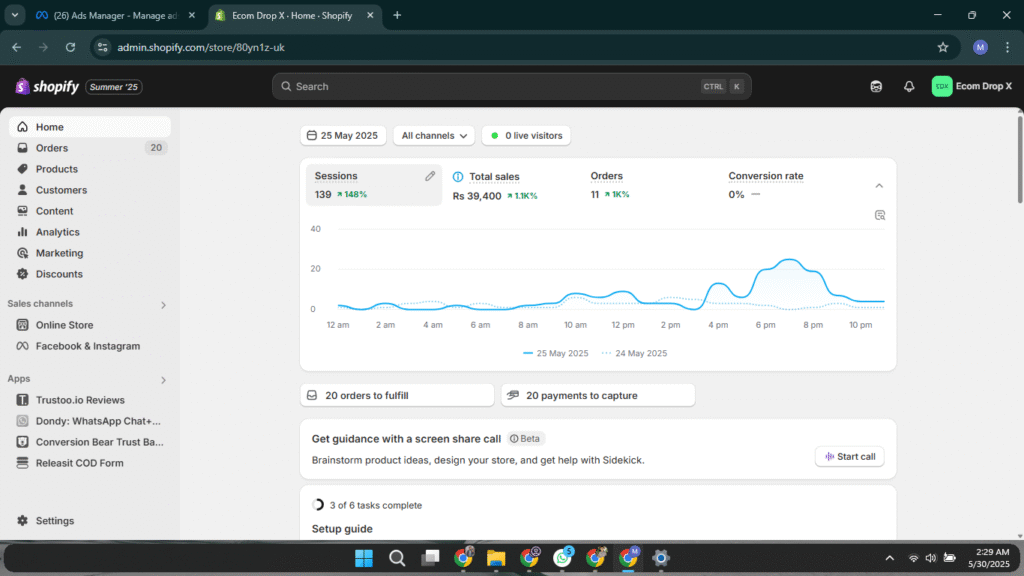Open the 25 May 2025 date picker

click(342, 136)
